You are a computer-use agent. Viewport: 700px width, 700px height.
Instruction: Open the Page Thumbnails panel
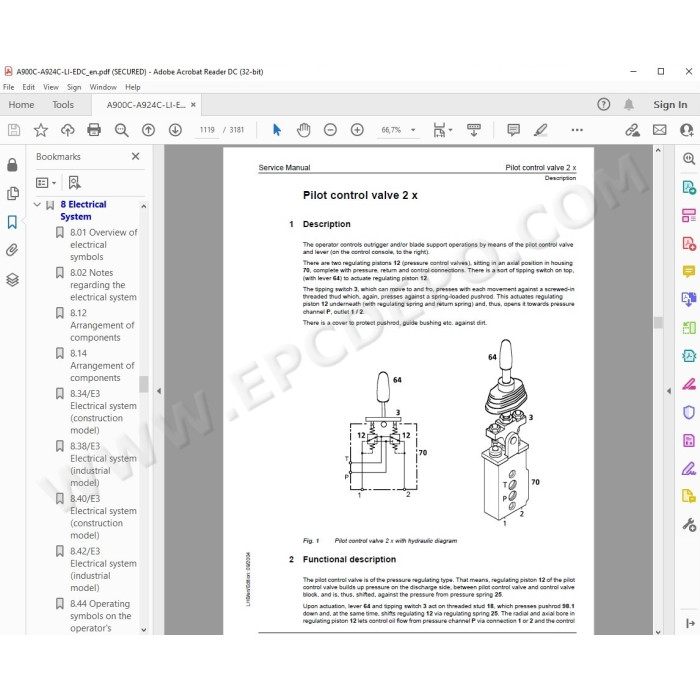coord(12,193)
